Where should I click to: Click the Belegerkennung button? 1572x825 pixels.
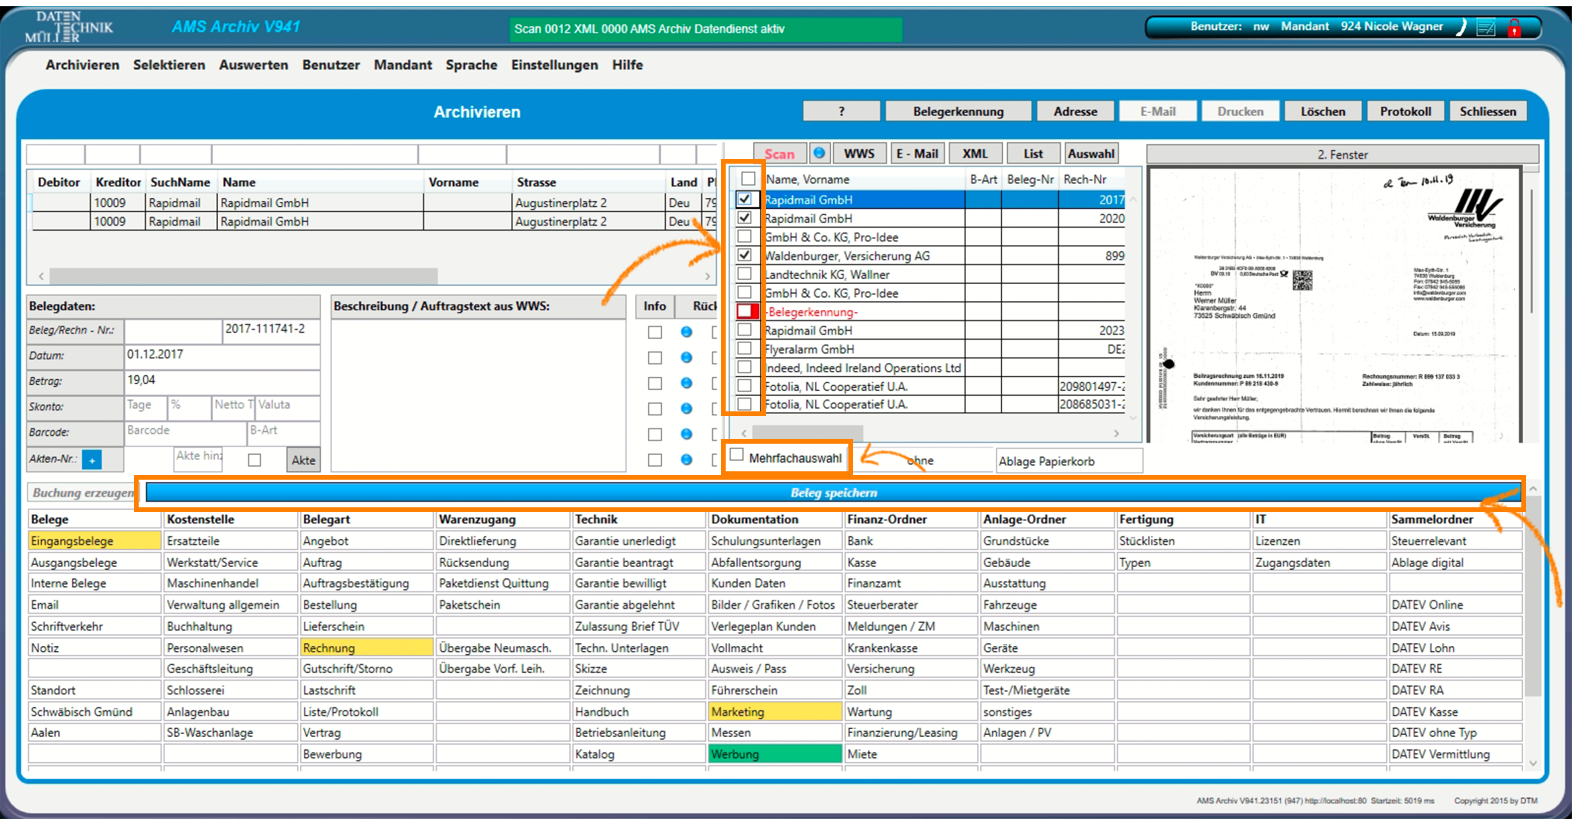coord(957,112)
